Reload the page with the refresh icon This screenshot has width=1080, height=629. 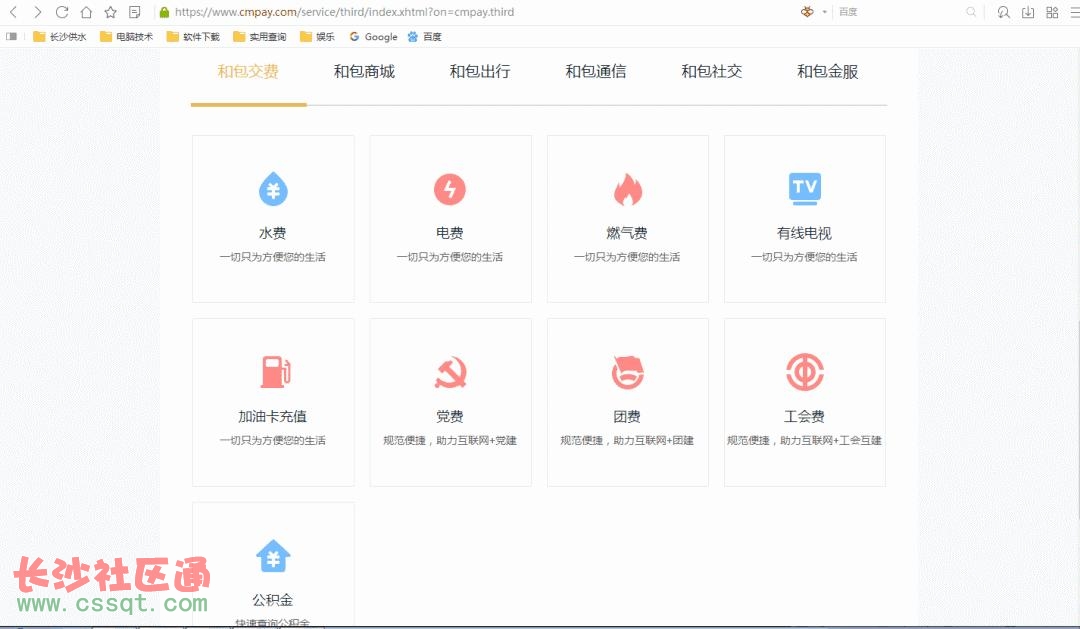point(62,12)
